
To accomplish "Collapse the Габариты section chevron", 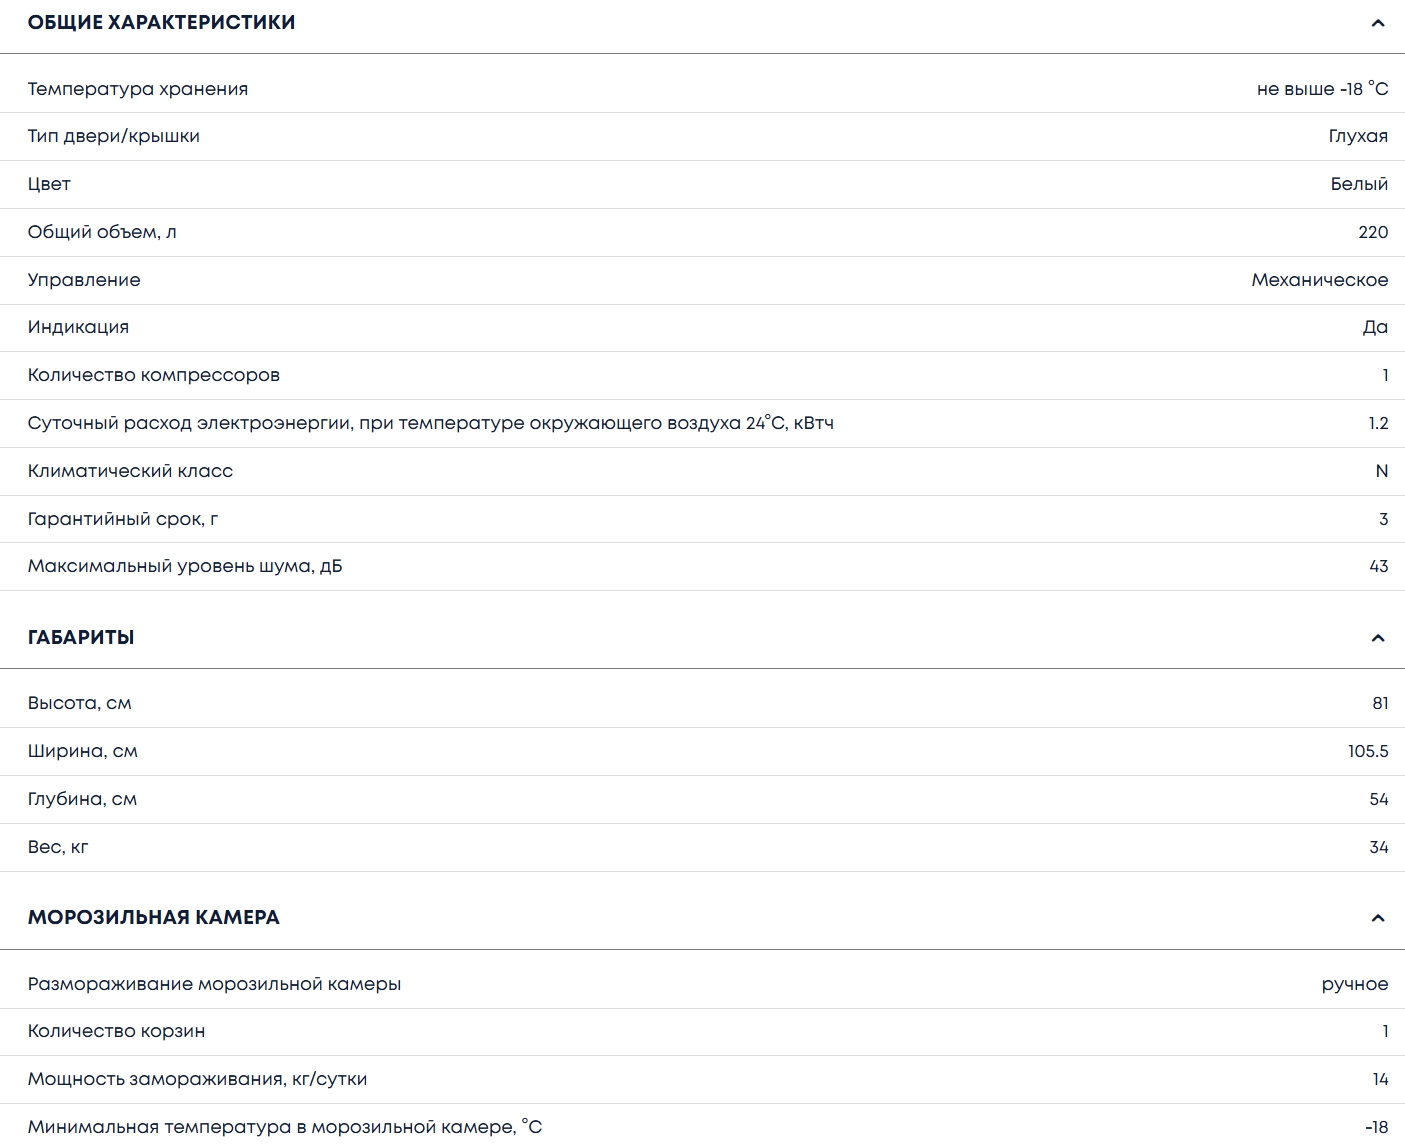I will (x=1378, y=638).
